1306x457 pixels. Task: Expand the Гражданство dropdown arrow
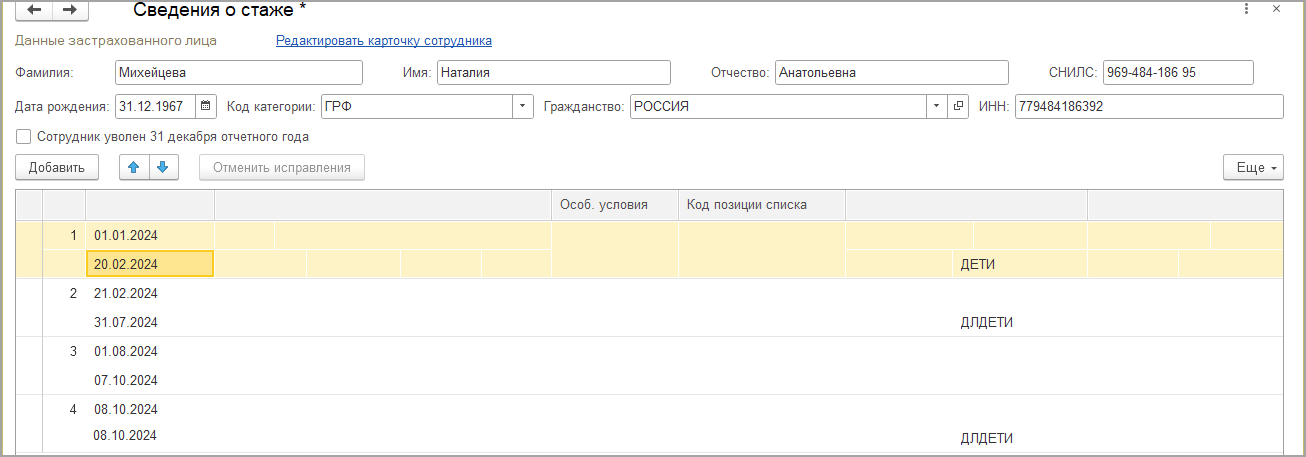pos(937,106)
